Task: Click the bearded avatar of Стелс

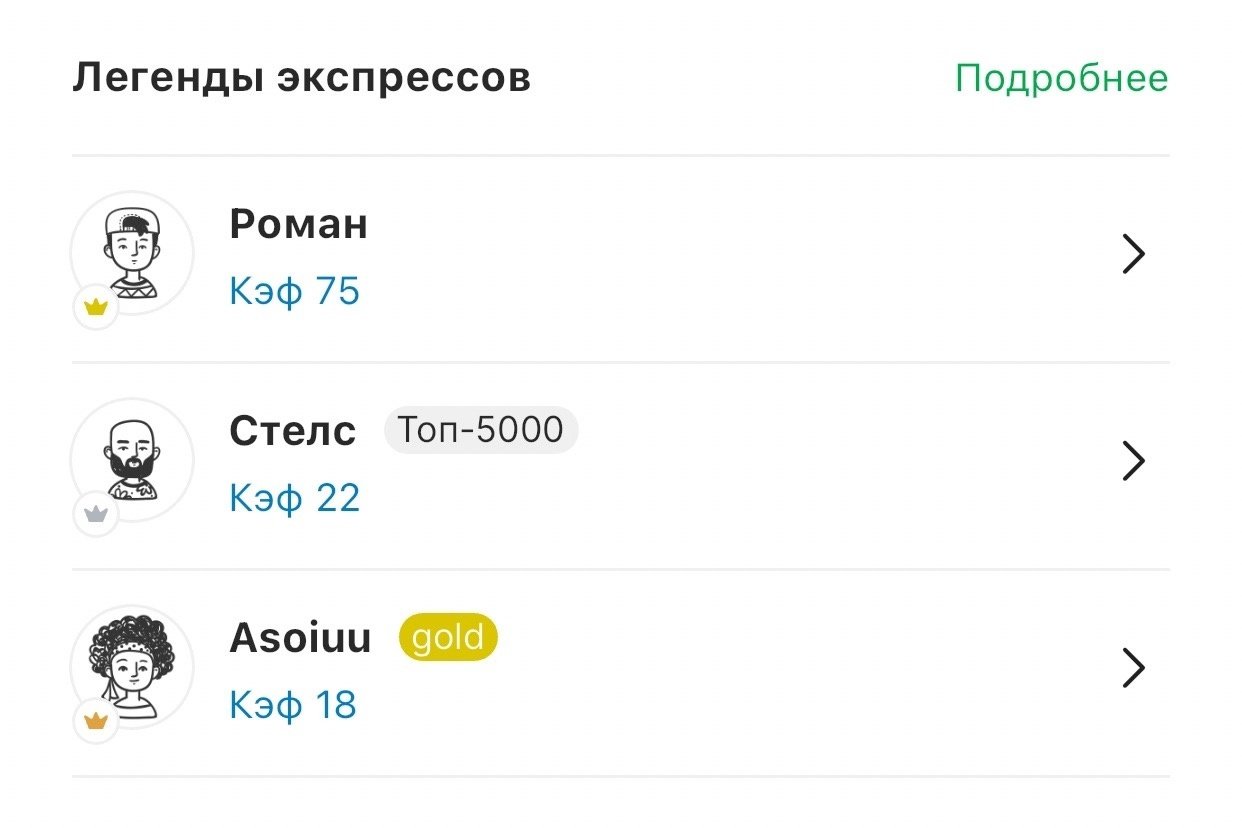Action: point(132,459)
